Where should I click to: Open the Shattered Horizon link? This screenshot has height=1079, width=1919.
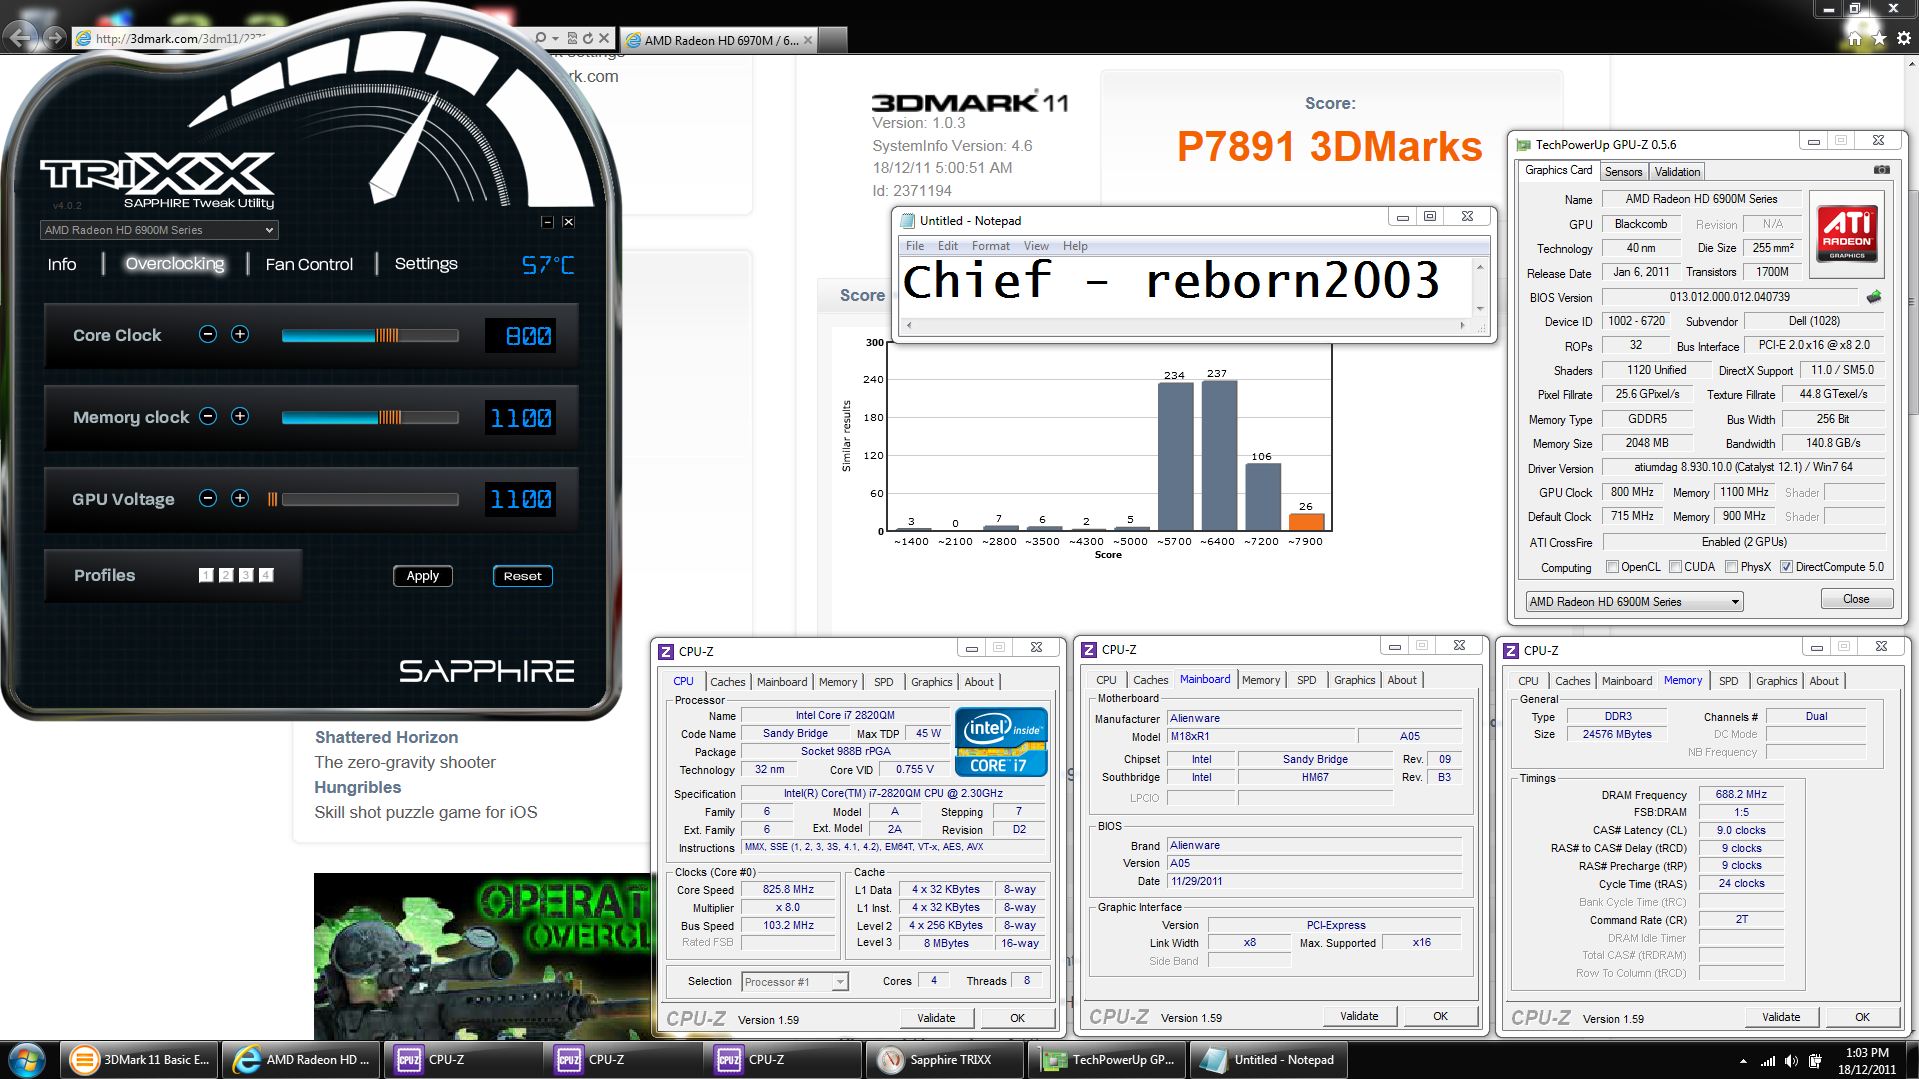click(386, 737)
